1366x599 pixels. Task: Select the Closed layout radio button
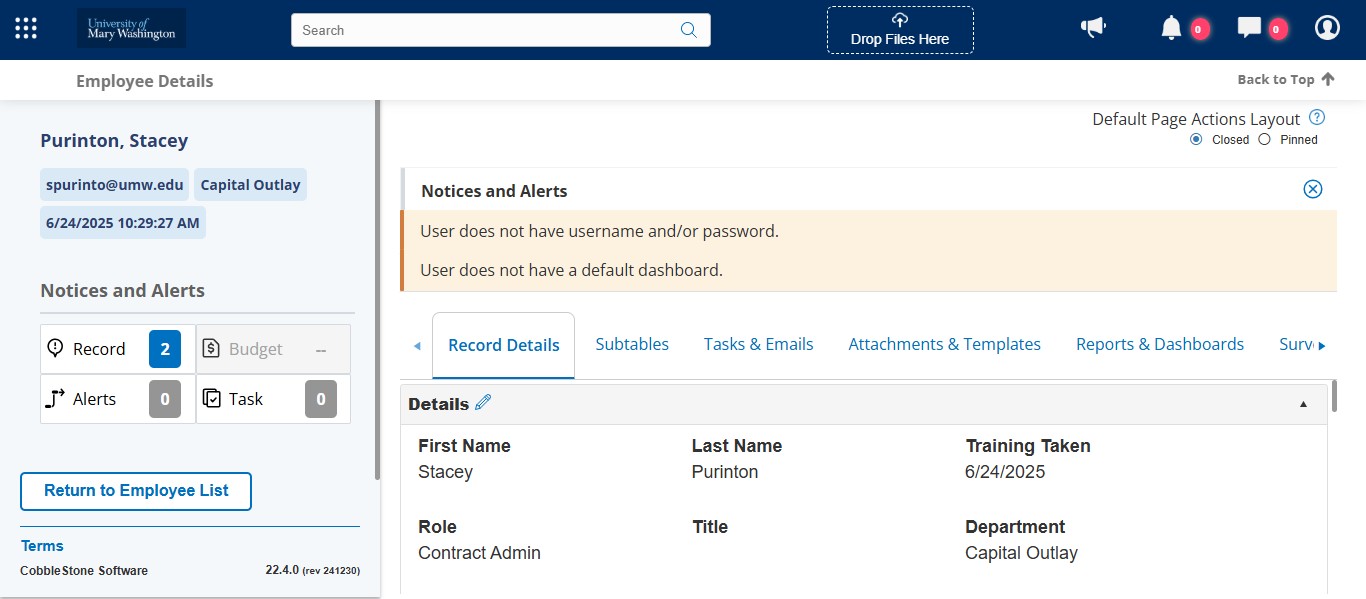[1196, 139]
